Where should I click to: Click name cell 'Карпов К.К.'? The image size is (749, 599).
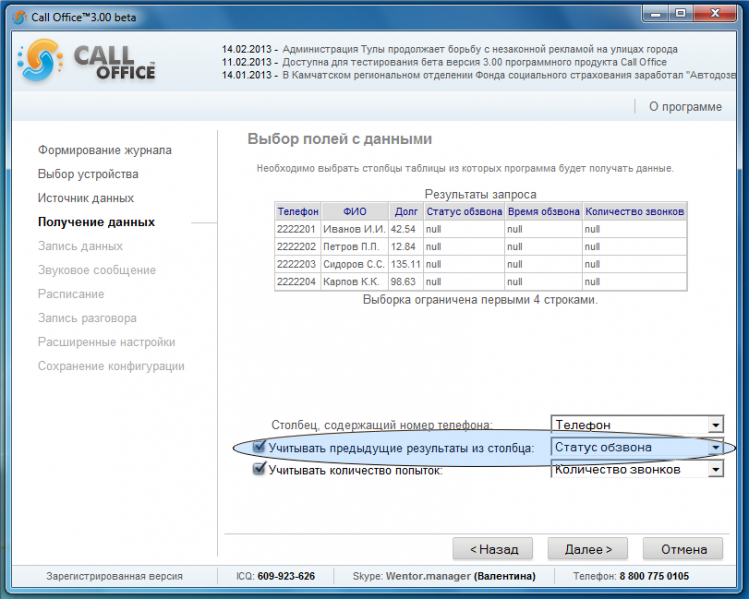click(x=355, y=281)
